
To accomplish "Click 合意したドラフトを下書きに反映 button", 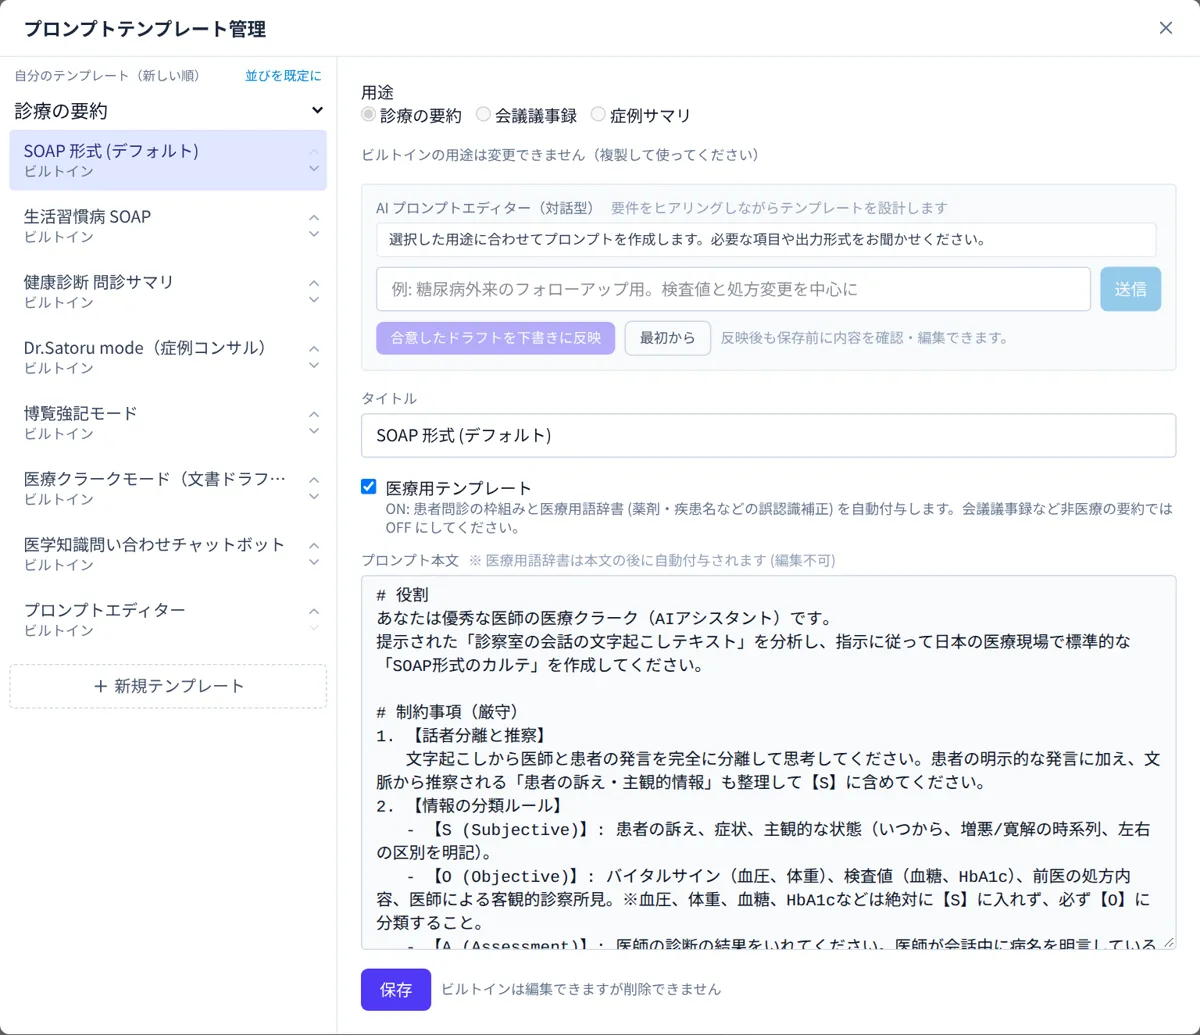I will pos(496,338).
